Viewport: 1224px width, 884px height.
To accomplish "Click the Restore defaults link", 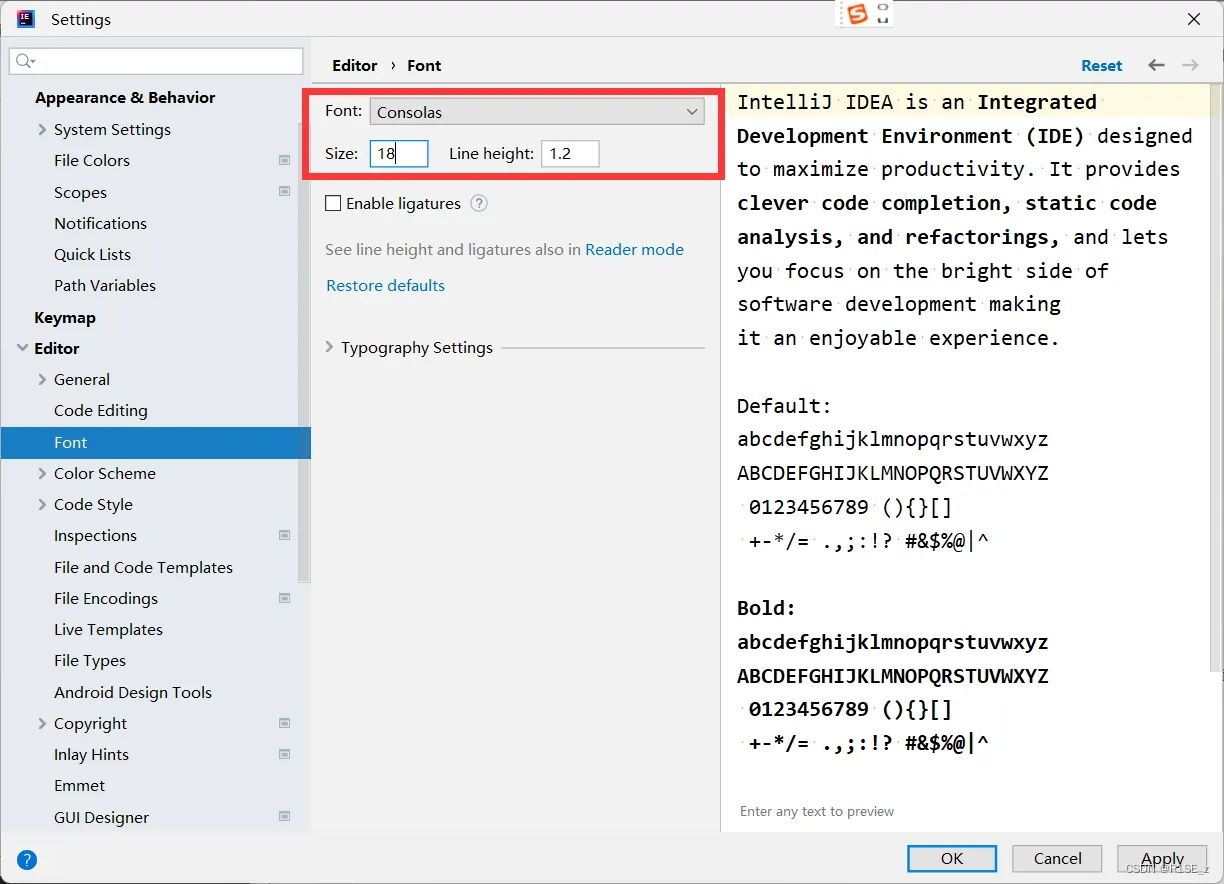I will coord(385,285).
